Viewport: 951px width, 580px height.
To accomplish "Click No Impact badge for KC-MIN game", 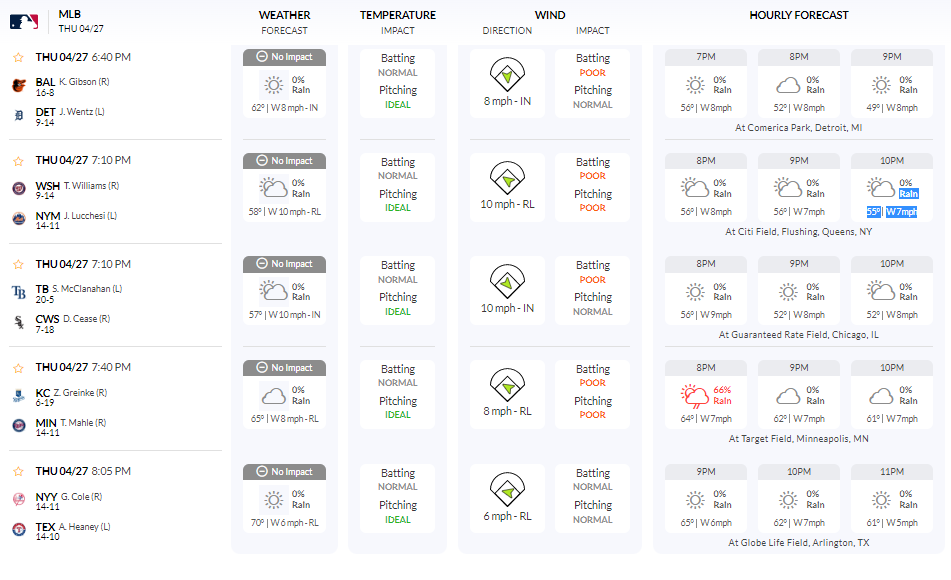I will pyautogui.click(x=284, y=368).
